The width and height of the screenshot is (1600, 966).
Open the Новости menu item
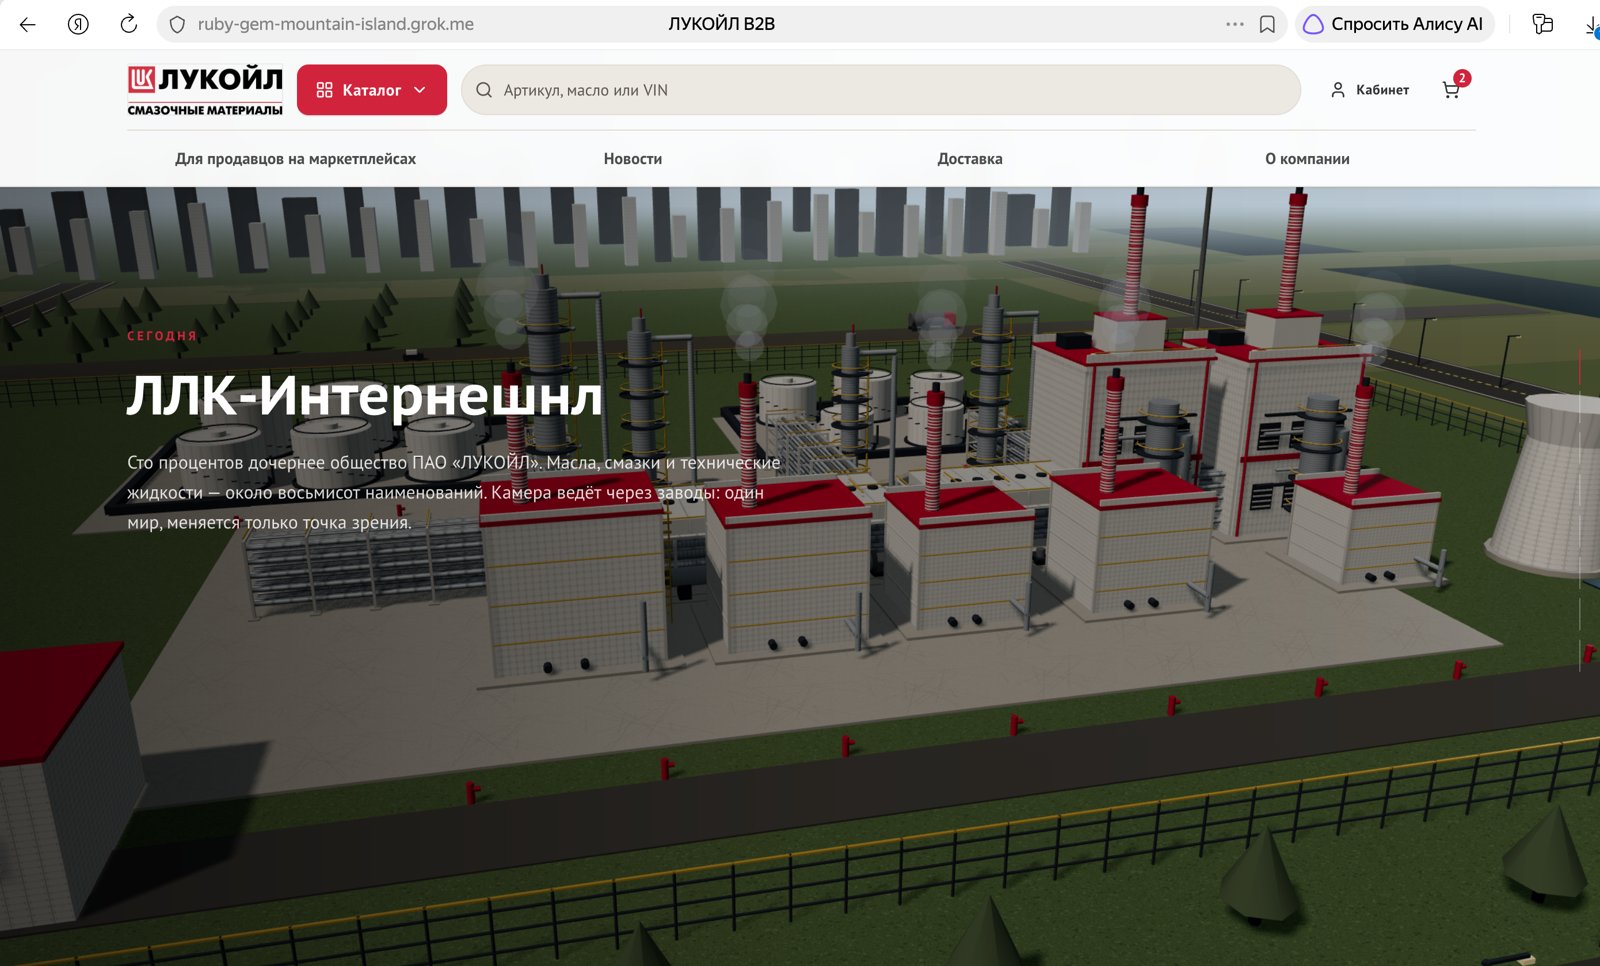point(633,159)
